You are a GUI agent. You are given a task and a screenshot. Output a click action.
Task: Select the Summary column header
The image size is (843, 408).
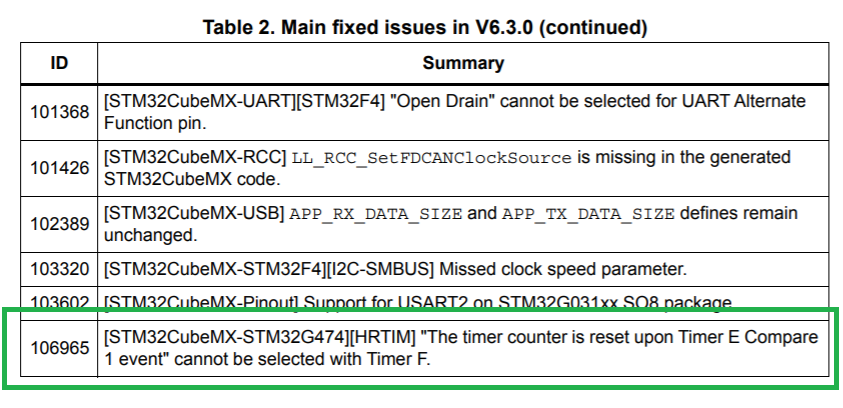[x=463, y=63]
